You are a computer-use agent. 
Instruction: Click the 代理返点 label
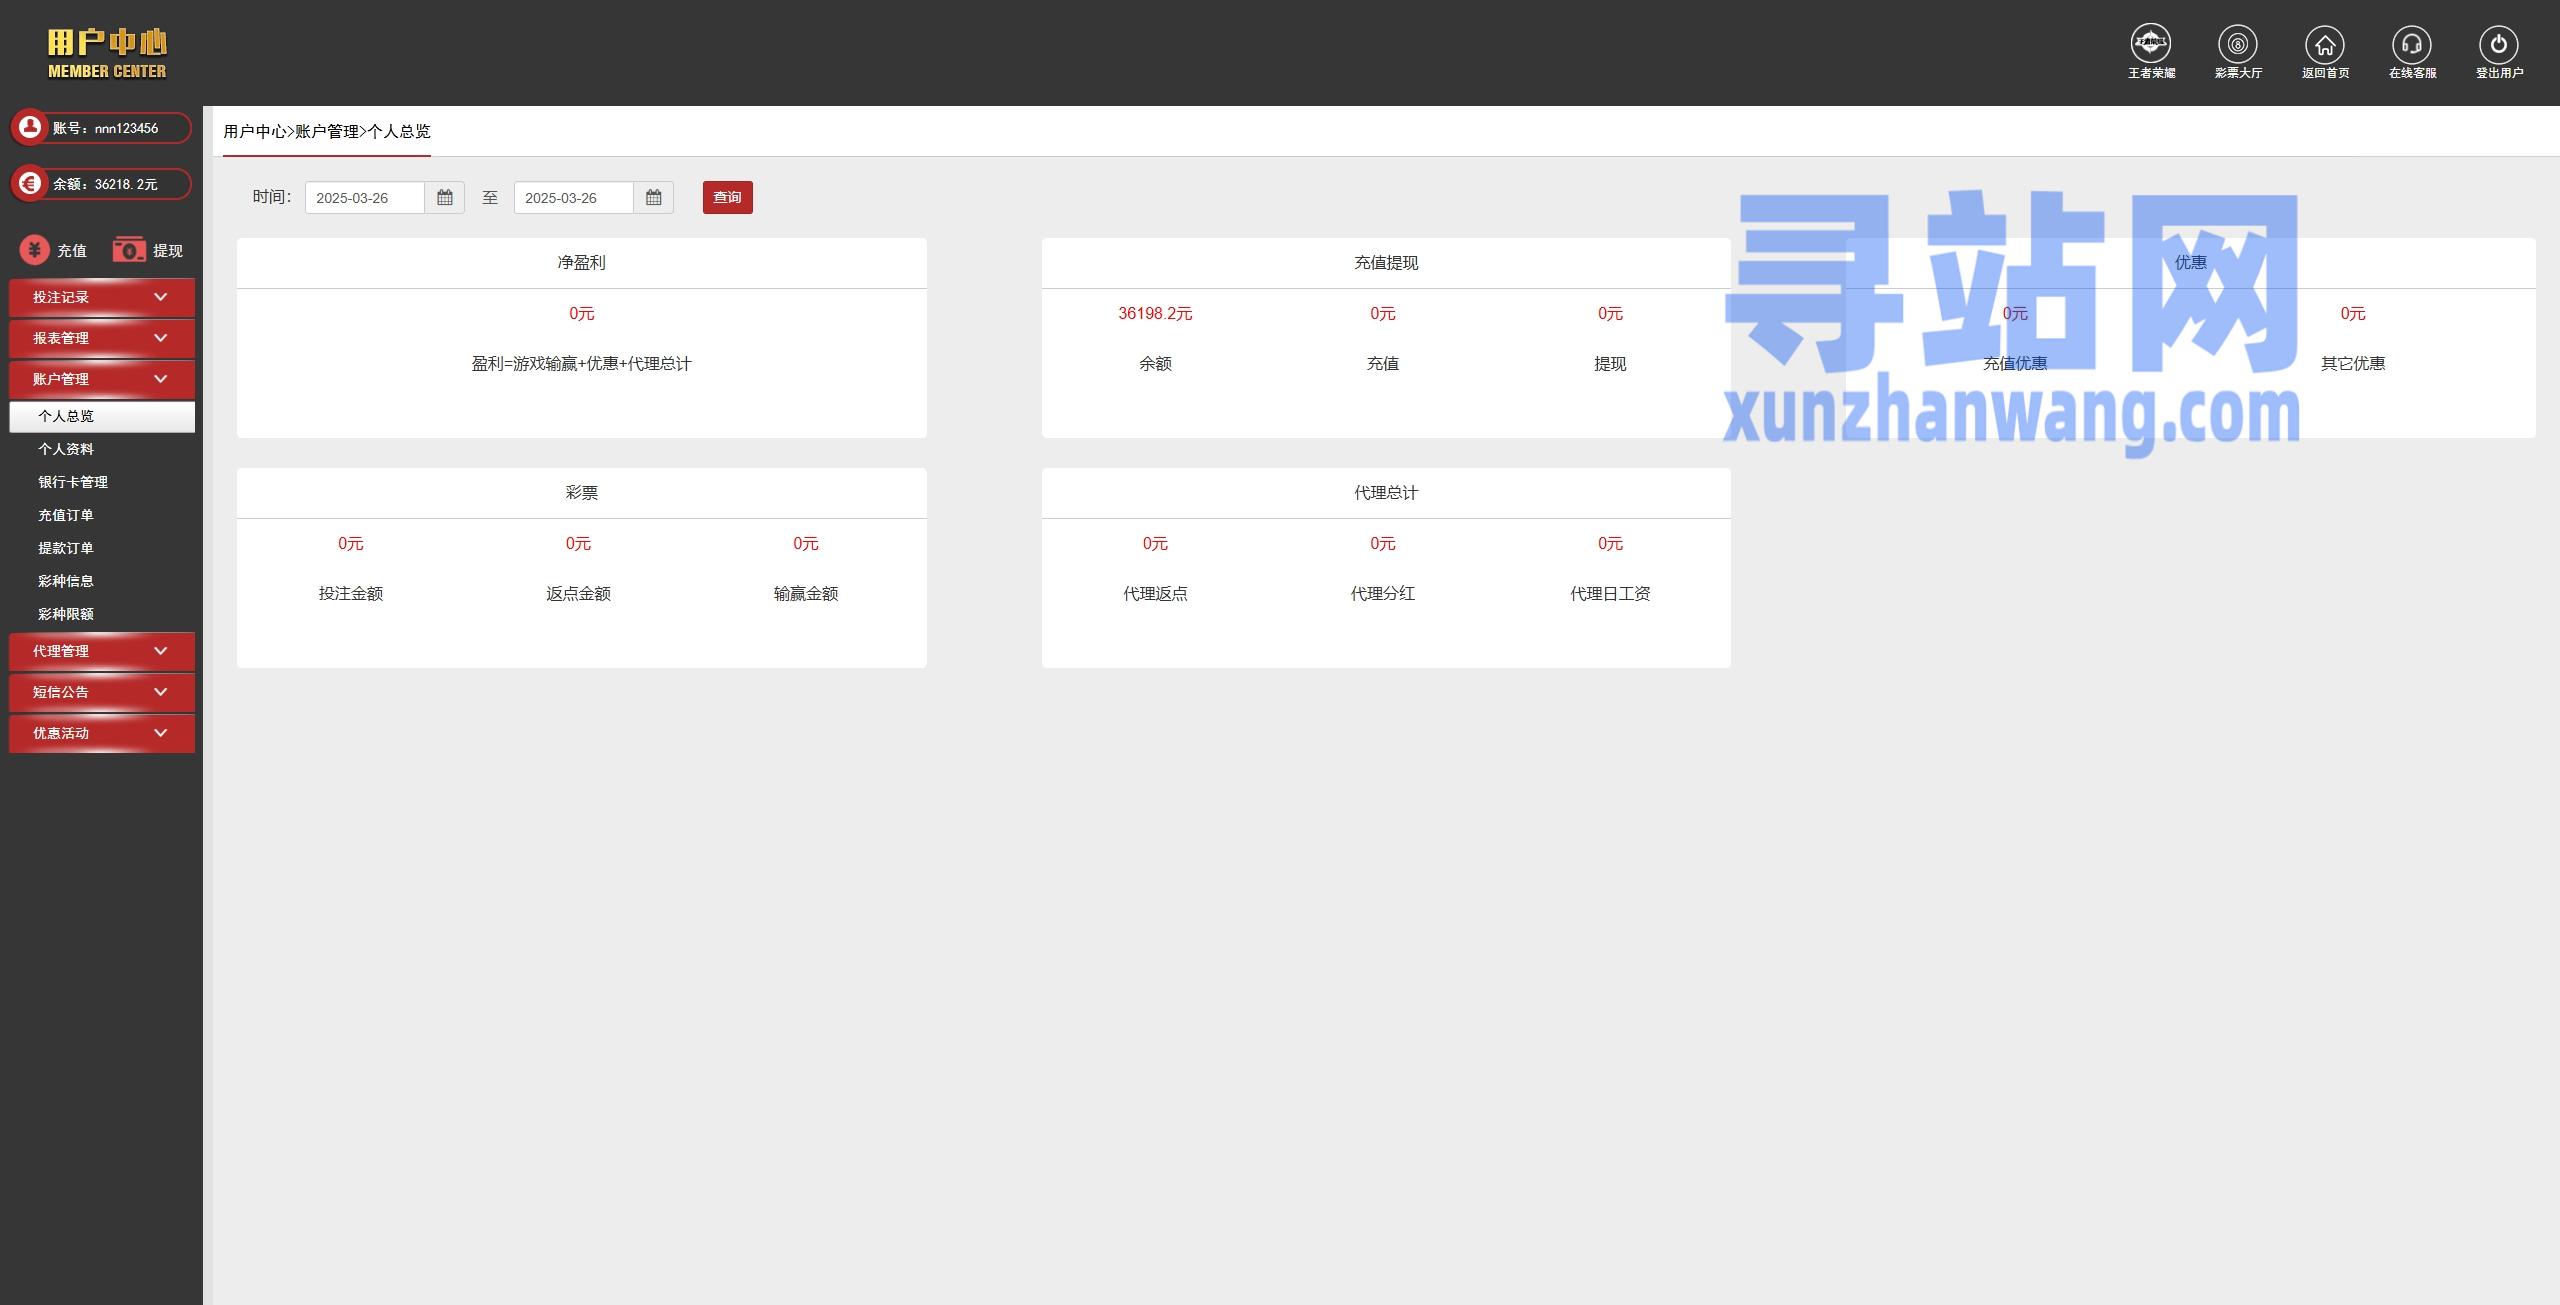(x=1155, y=593)
